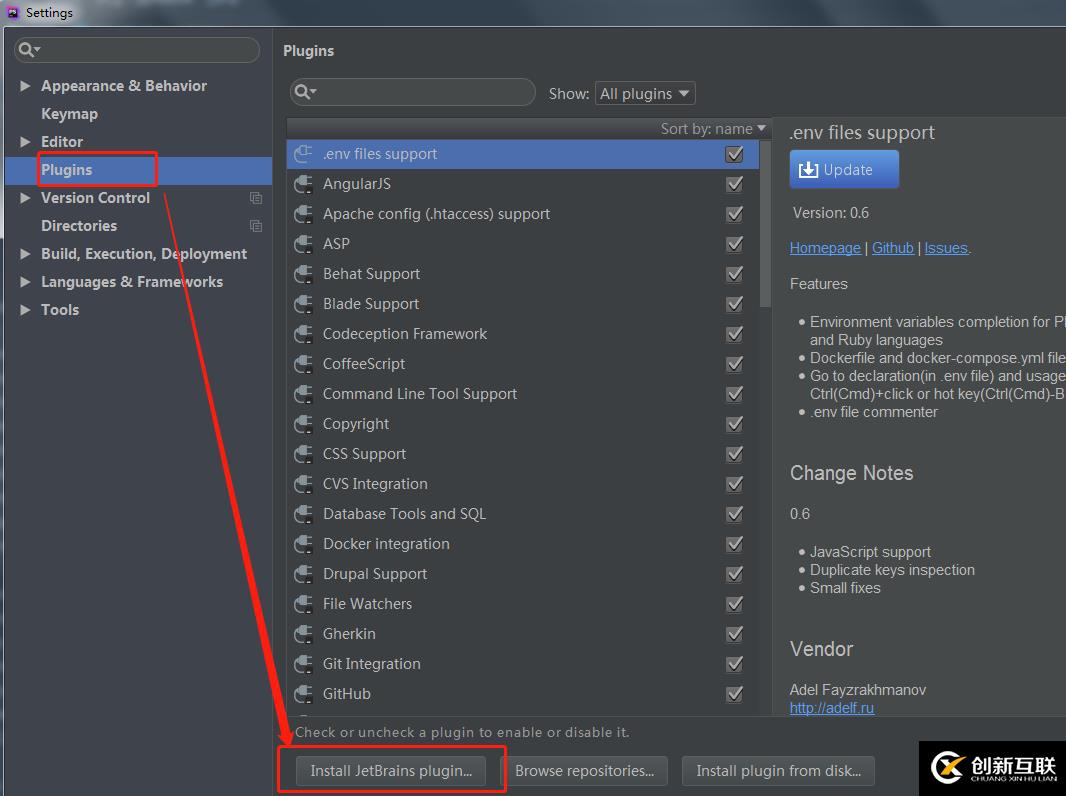Open the plugin Github link
Image resolution: width=1066 pixels, height=796 pixels.
point(893,248)
